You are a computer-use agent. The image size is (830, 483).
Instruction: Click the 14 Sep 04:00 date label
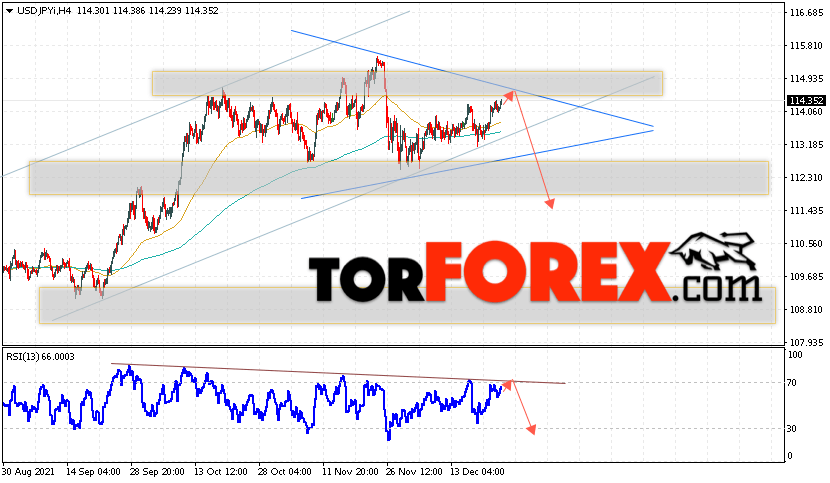[93, 472]
